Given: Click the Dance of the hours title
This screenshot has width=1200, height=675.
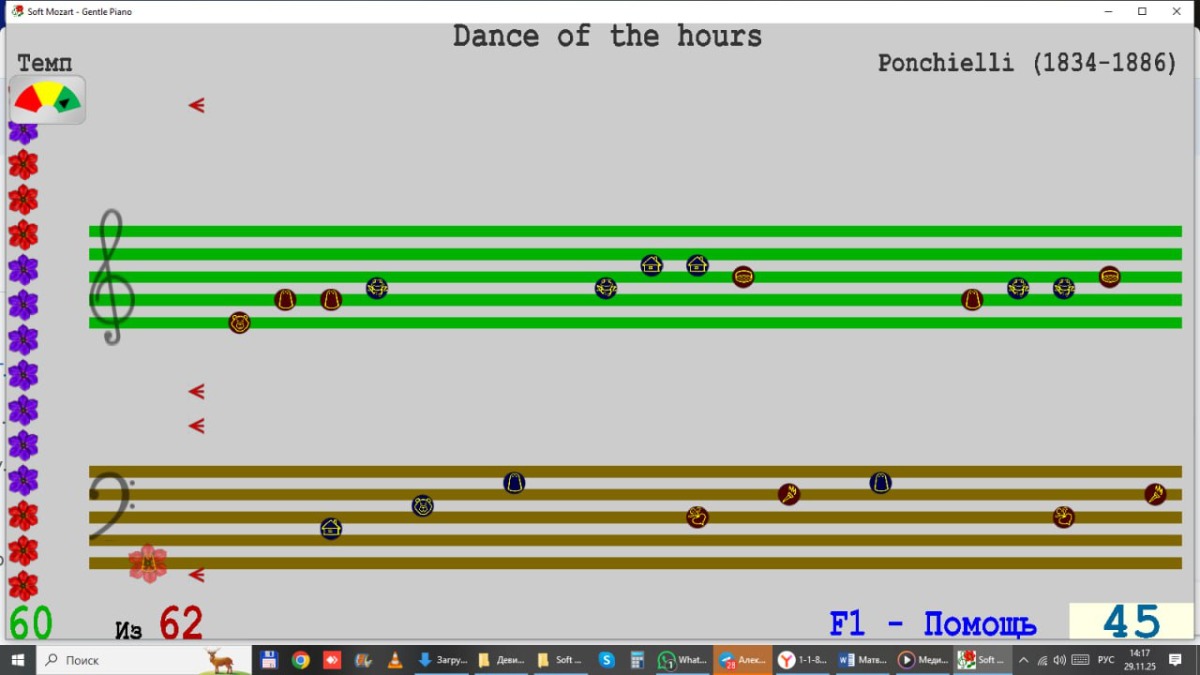Looking at the screenshot, I should 607,37.
